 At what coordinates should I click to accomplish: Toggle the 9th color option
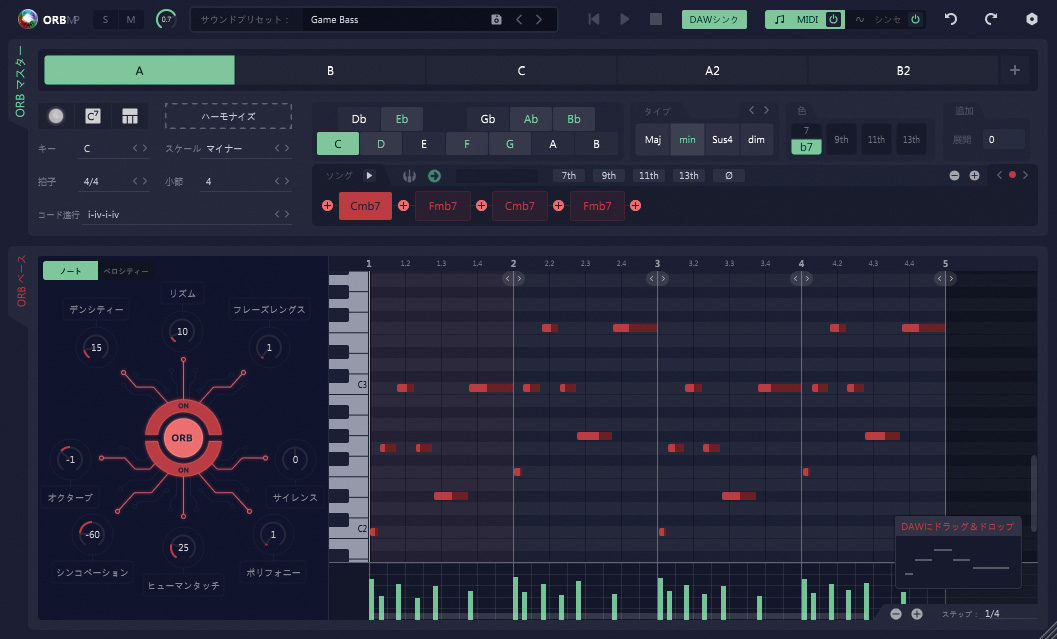[x=841, y=140]
